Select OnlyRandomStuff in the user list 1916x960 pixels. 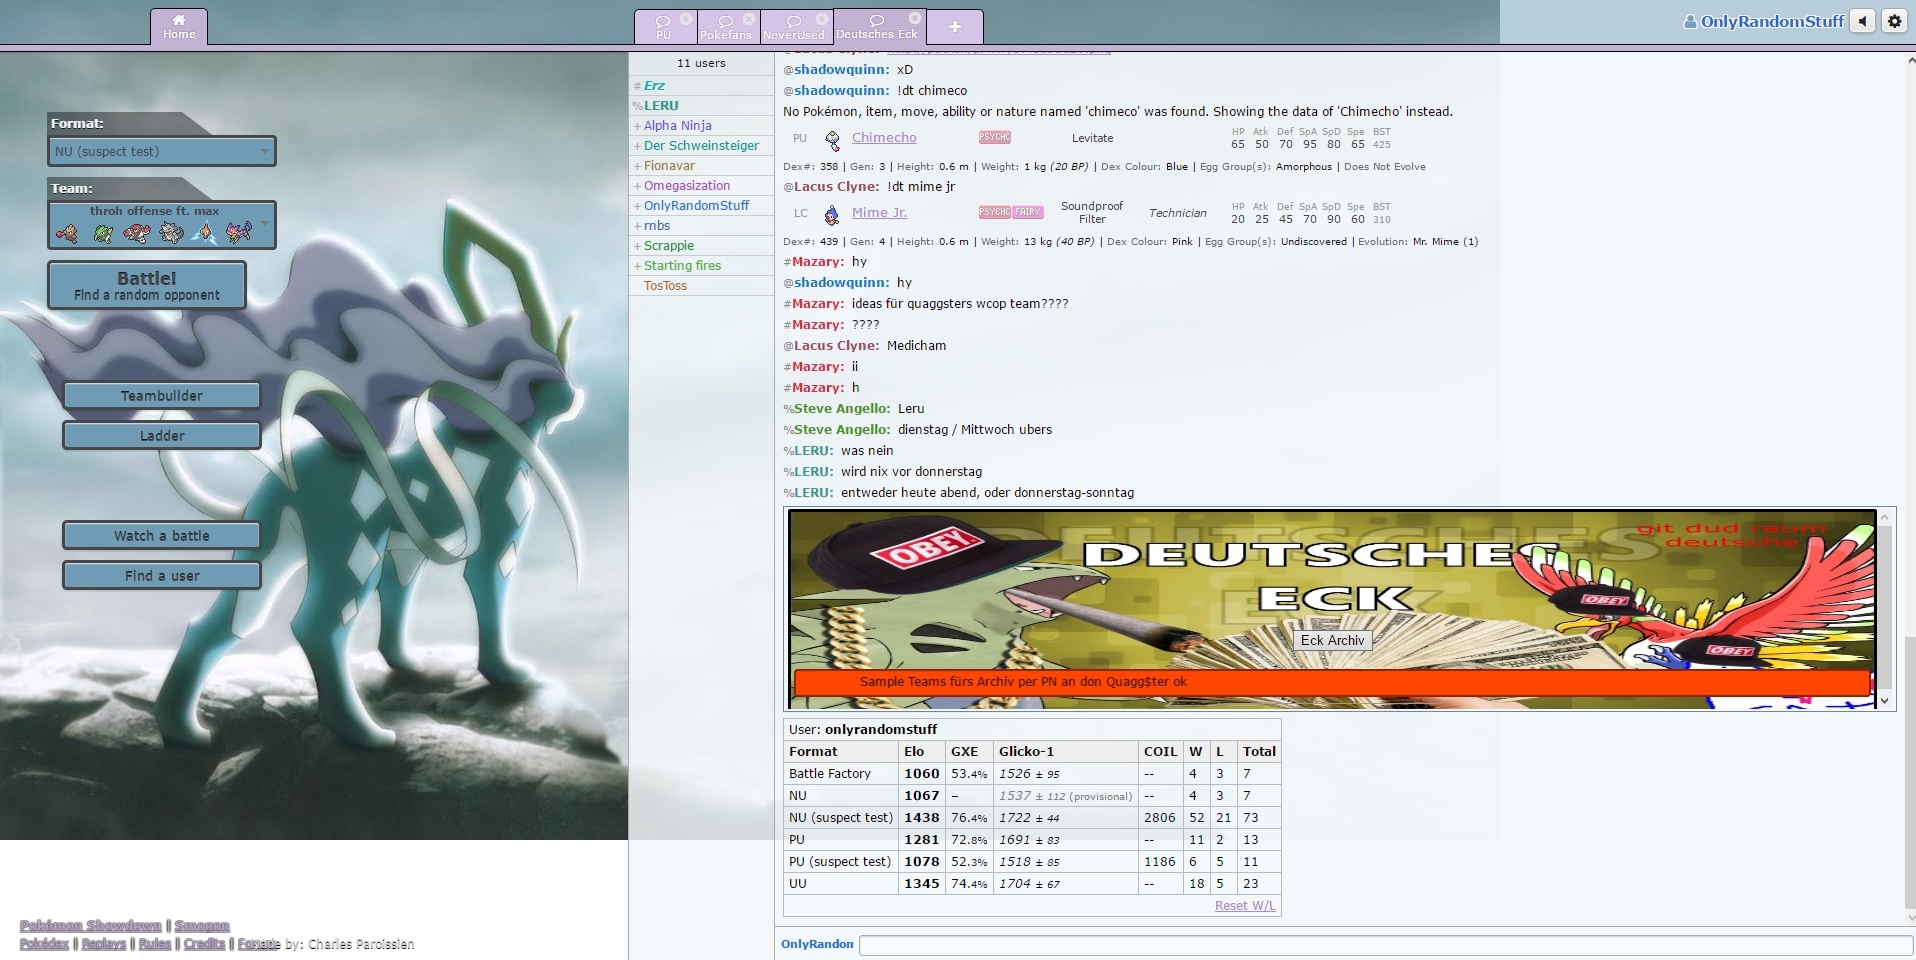pos(702,206)
